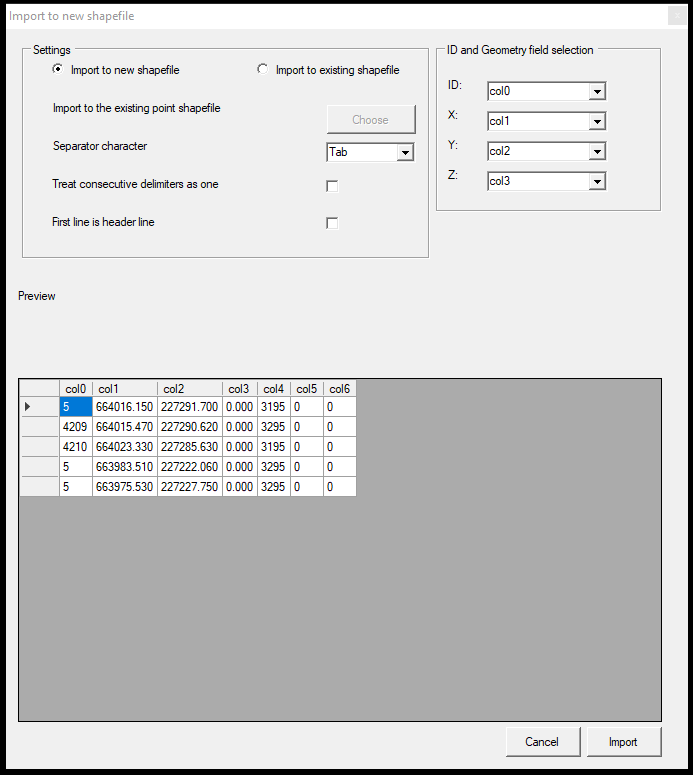The image size is (693, 775).
Task: Select the cell containing 4209
Action: coord(76,427)
